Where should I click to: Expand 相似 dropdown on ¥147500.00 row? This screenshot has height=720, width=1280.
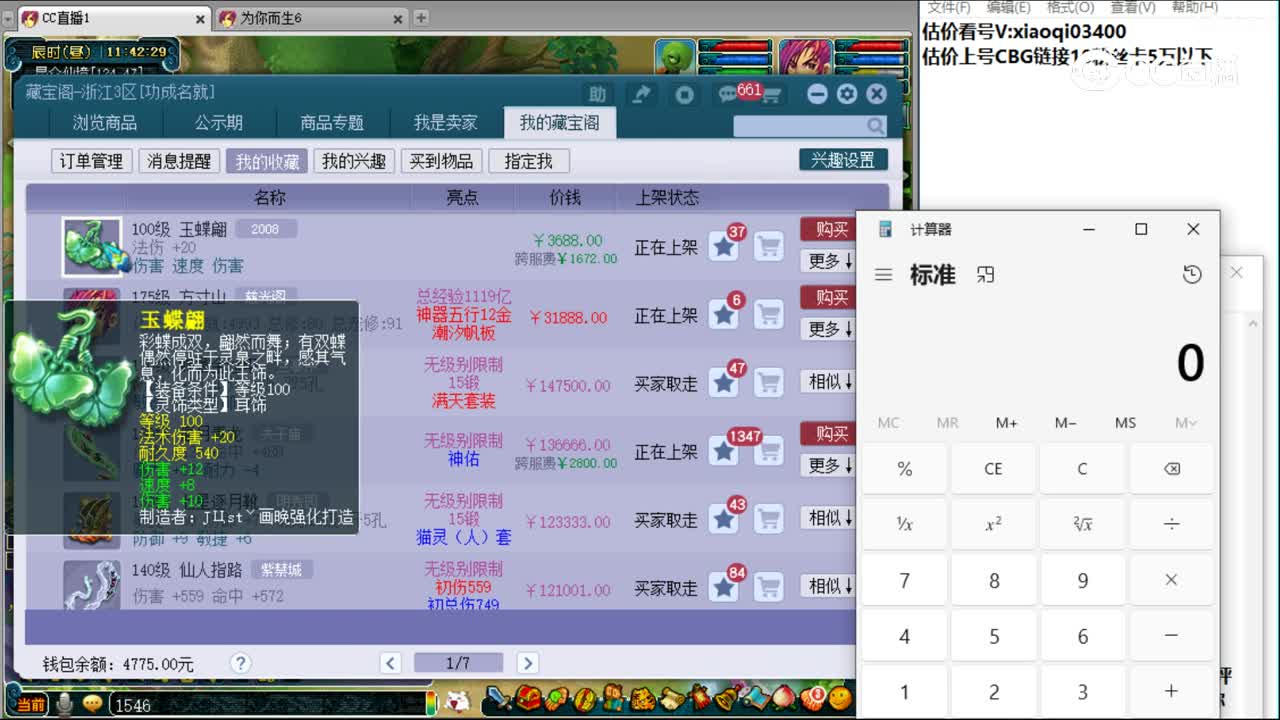827,381
